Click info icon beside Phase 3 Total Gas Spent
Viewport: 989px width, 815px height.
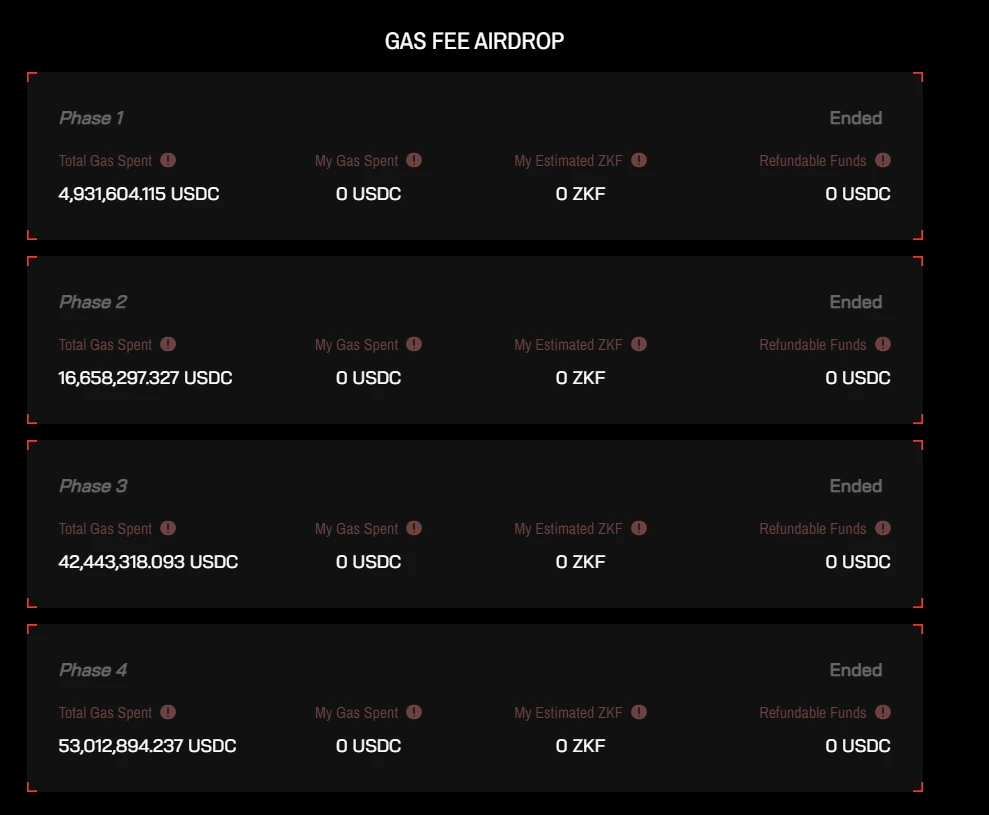pos(168,528)
